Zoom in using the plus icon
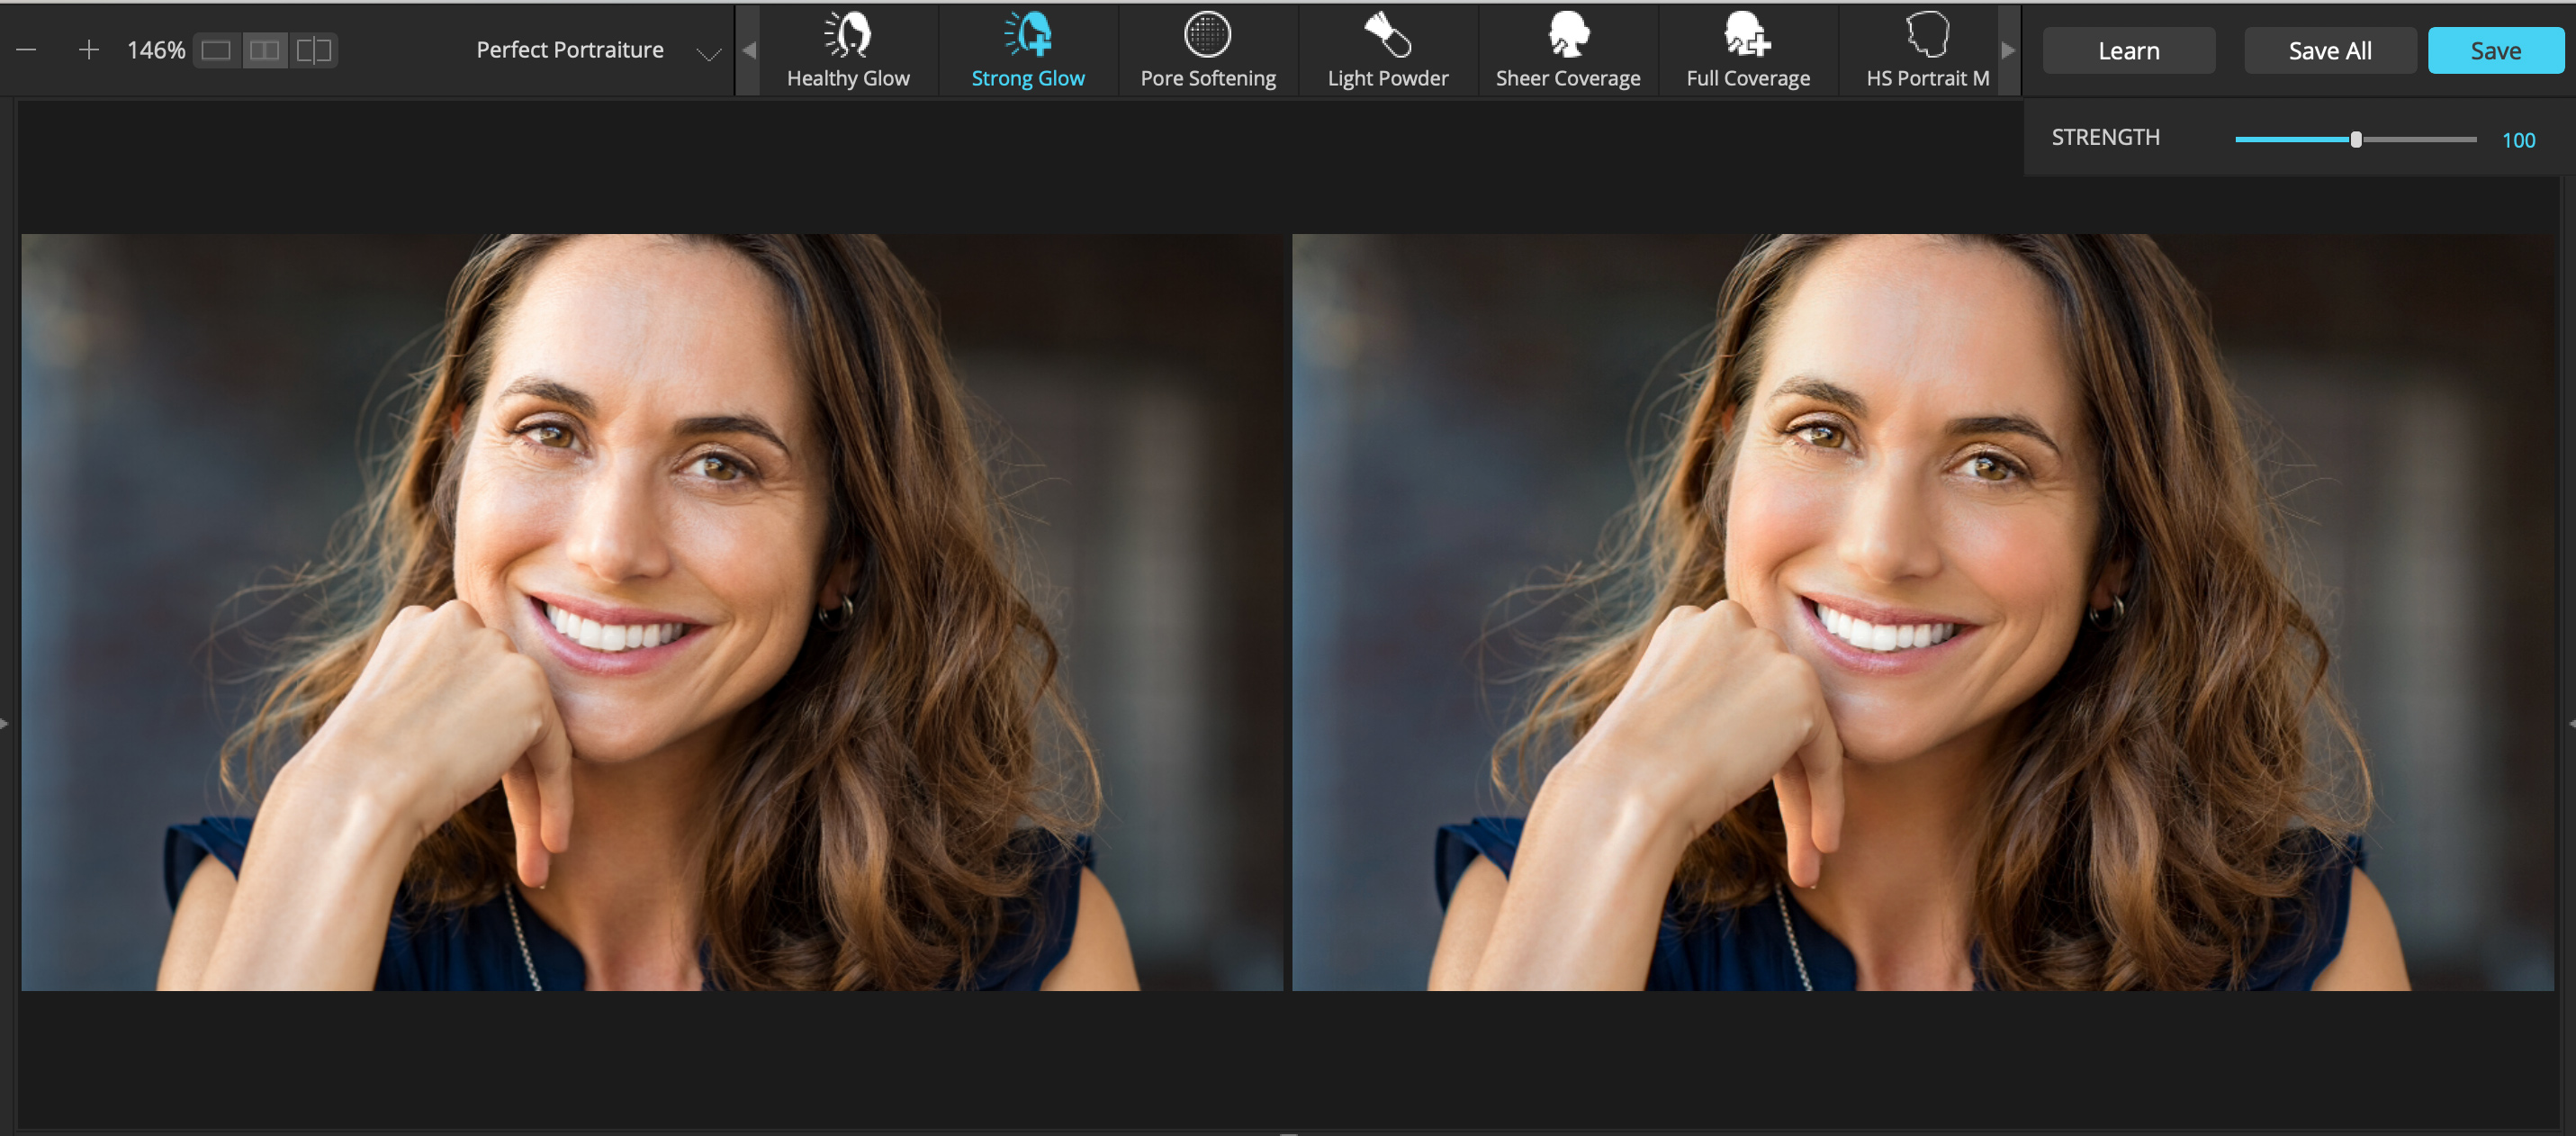Viewport: 2576px width, 1136px height. pyautogui.click(x=89, y=49)
